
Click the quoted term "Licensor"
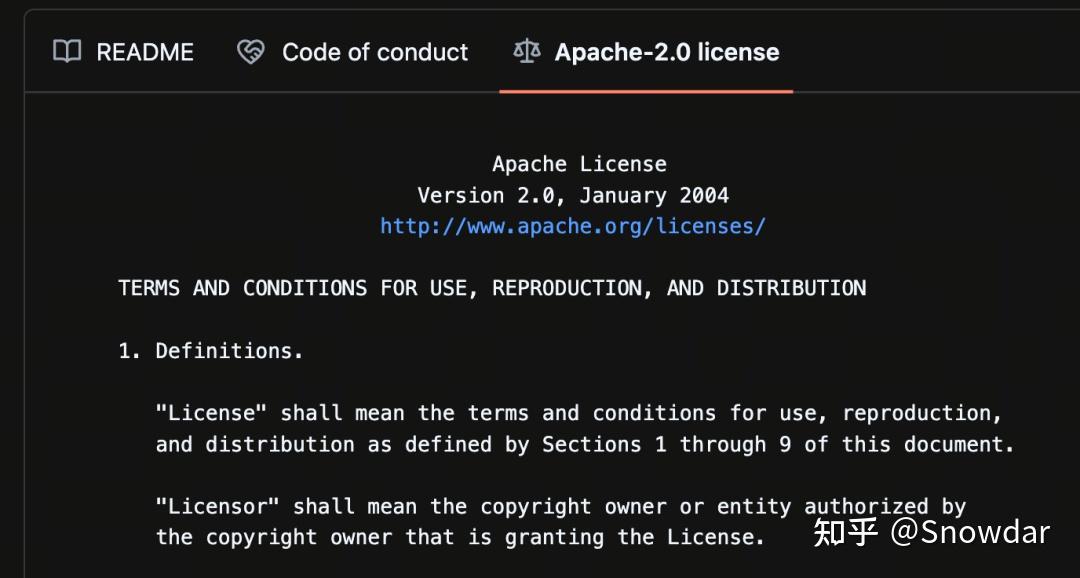click(x=218, y=507)
